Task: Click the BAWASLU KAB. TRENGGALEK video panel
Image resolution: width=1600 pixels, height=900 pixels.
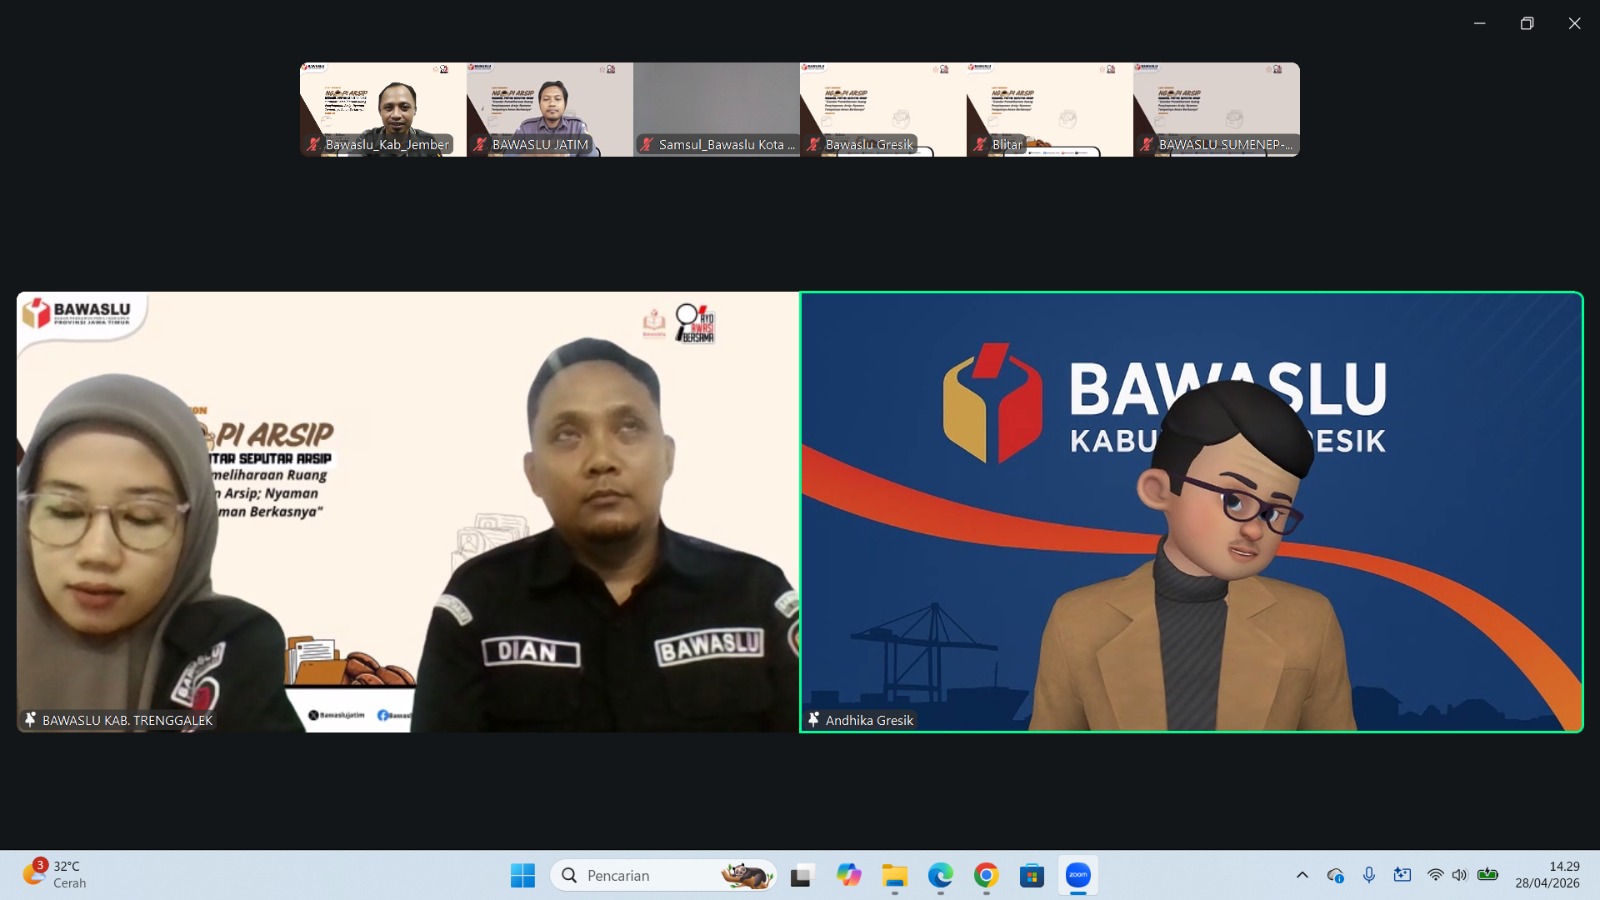Action: [x=408, y=512]
